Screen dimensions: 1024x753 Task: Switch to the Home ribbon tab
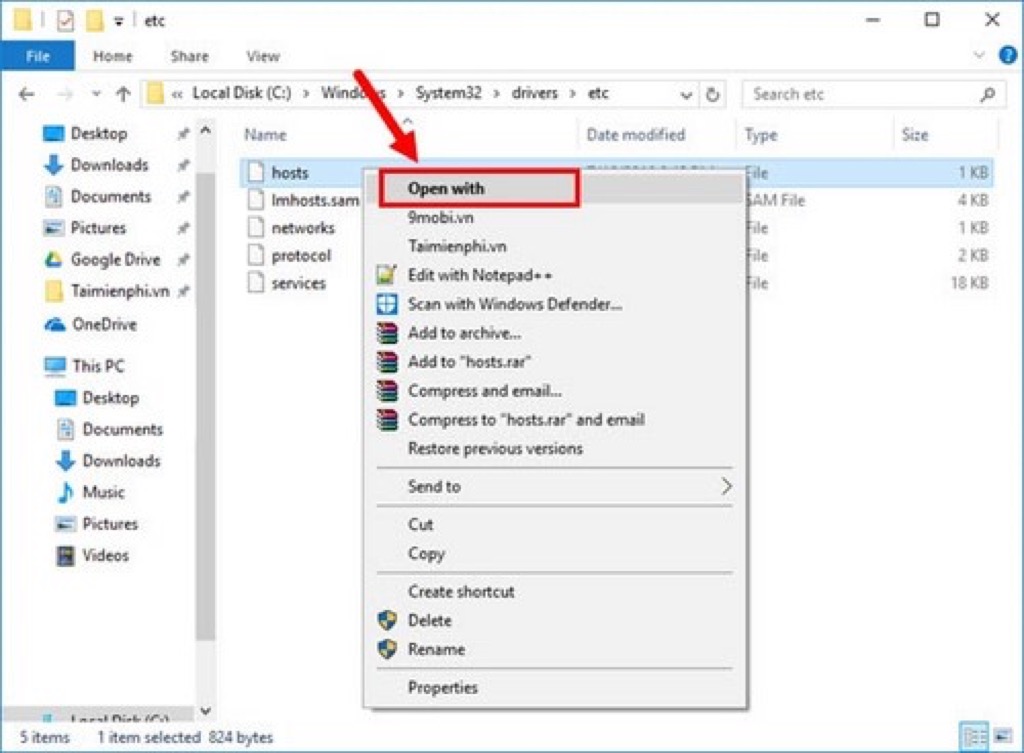point(112,56)
